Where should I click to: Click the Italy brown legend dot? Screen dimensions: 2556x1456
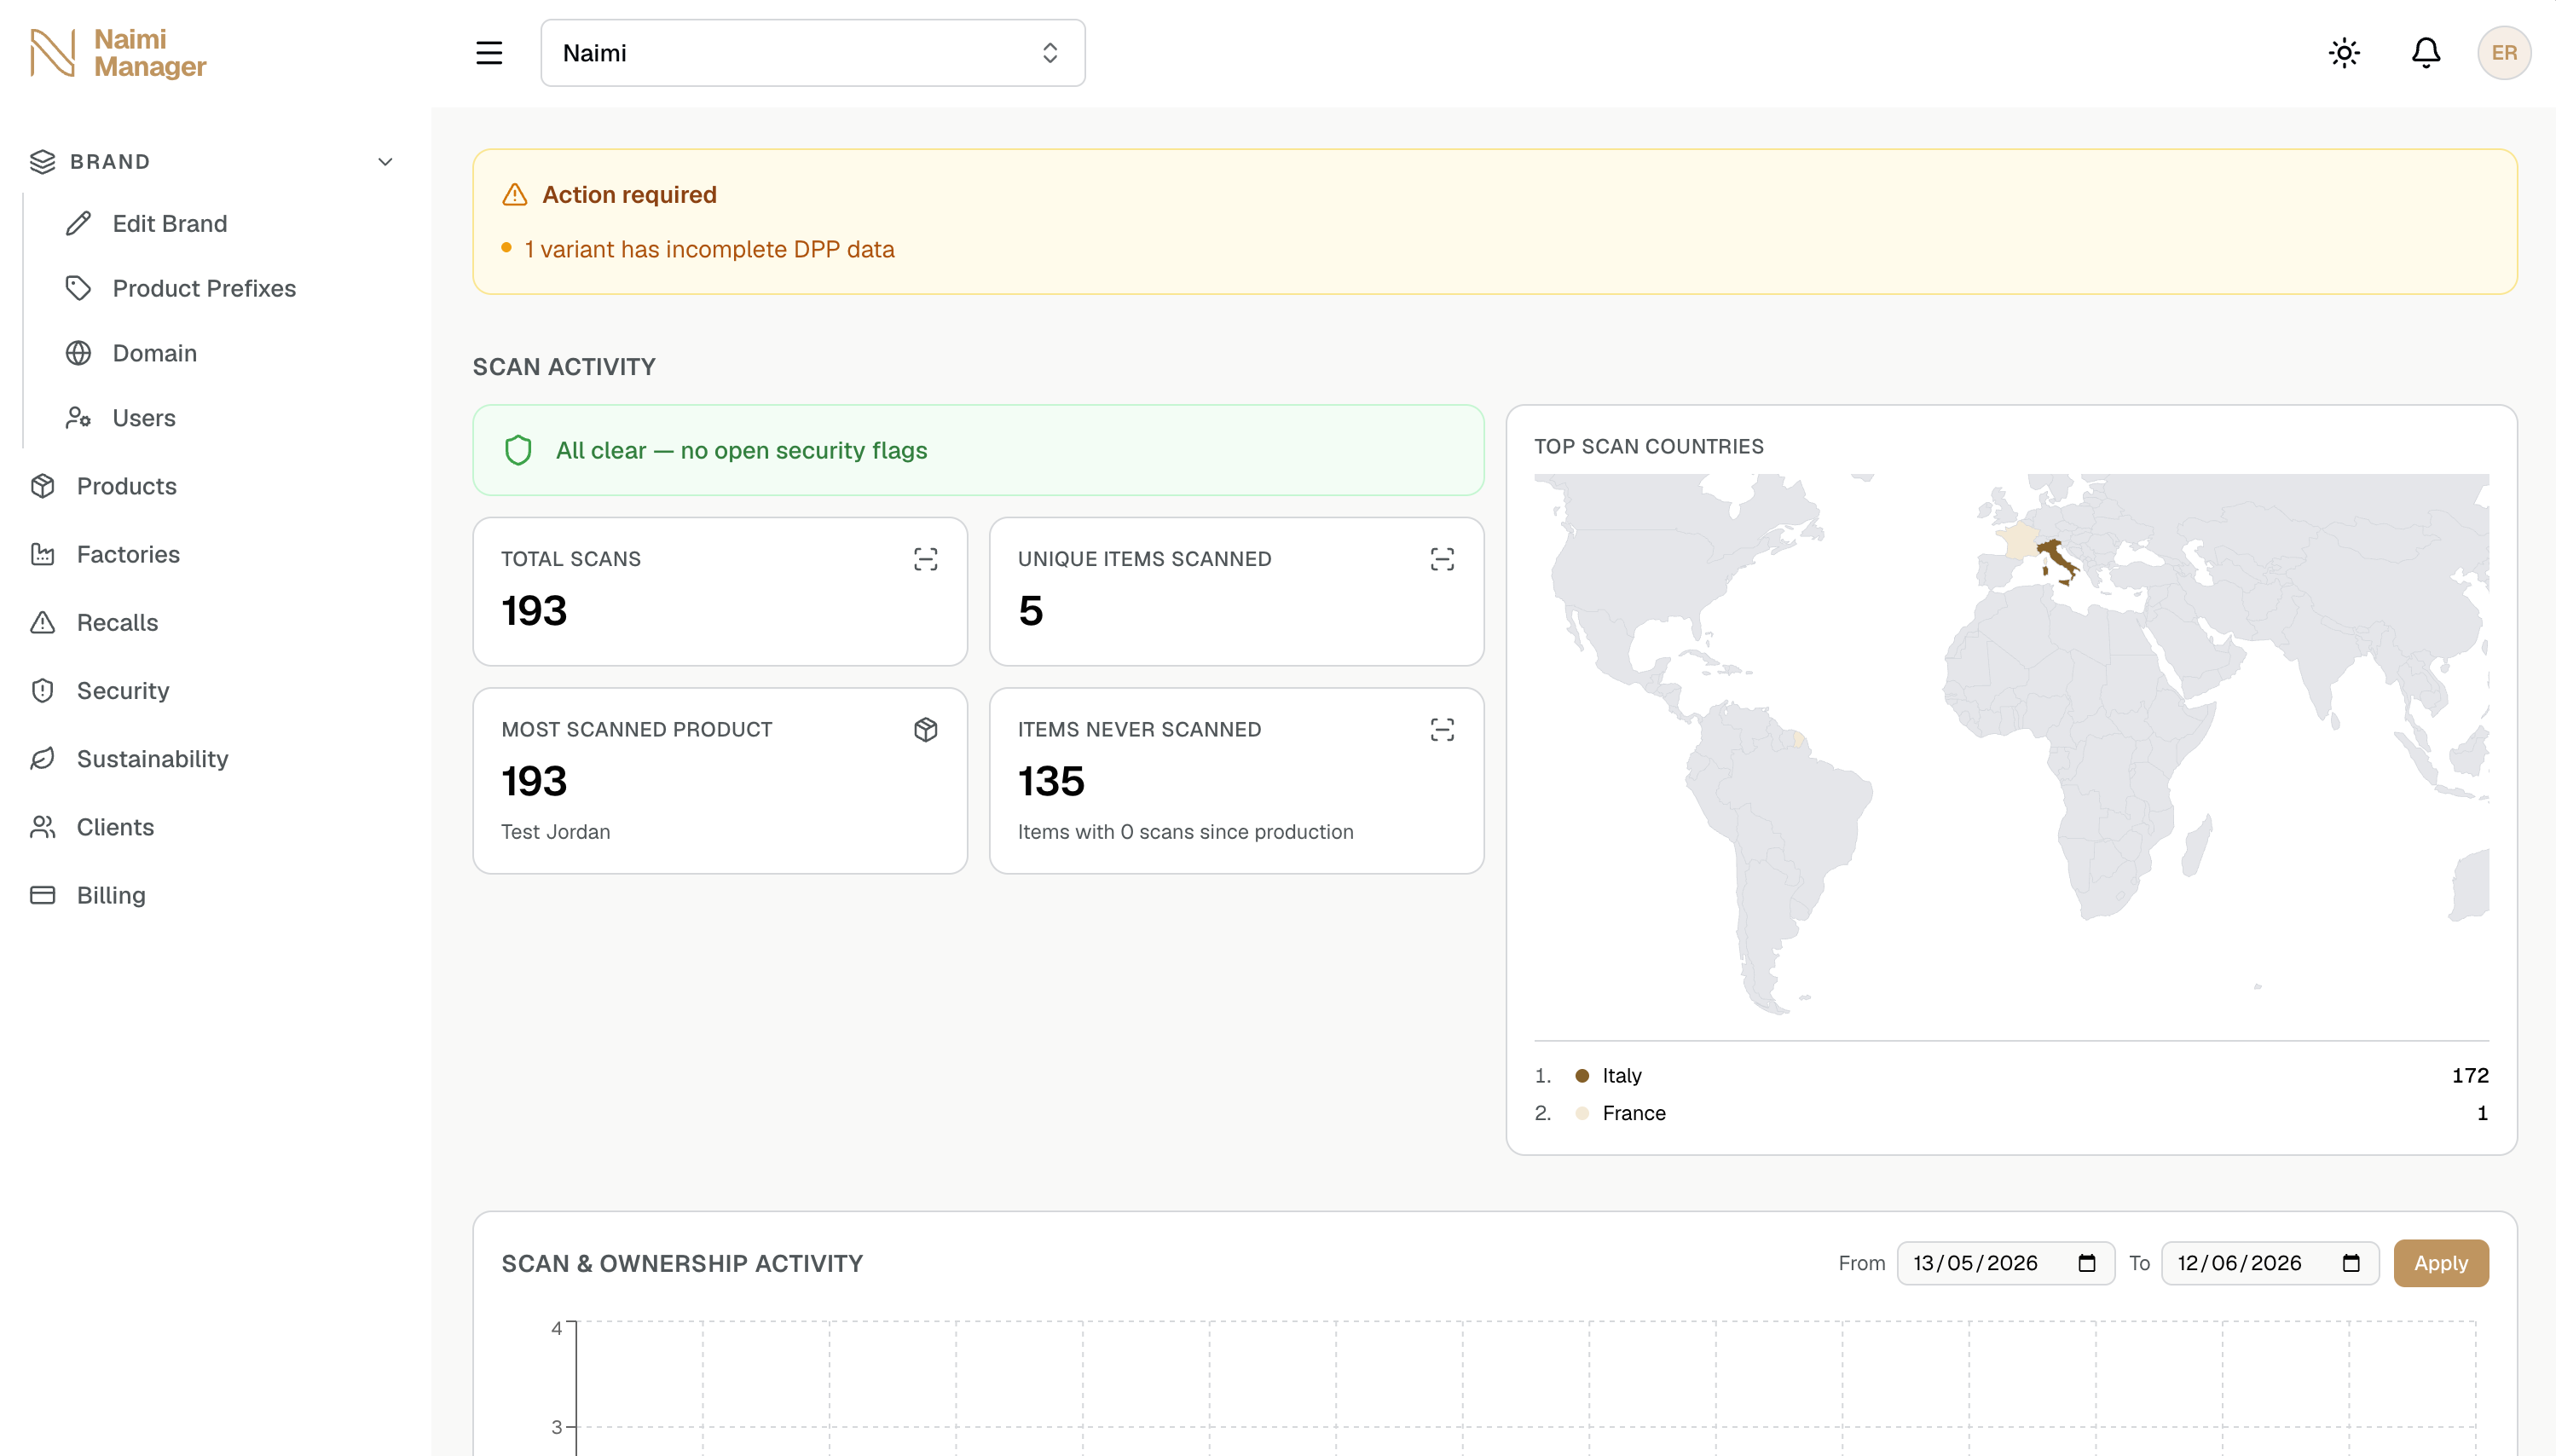tap(1582, 1076)
